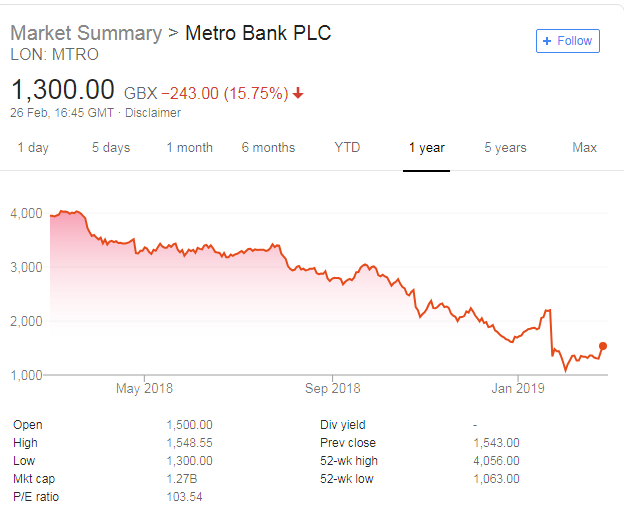Open the Market Summary breadcrumb link
This screenshot has height=527, width=624.
tap(85, 33)
